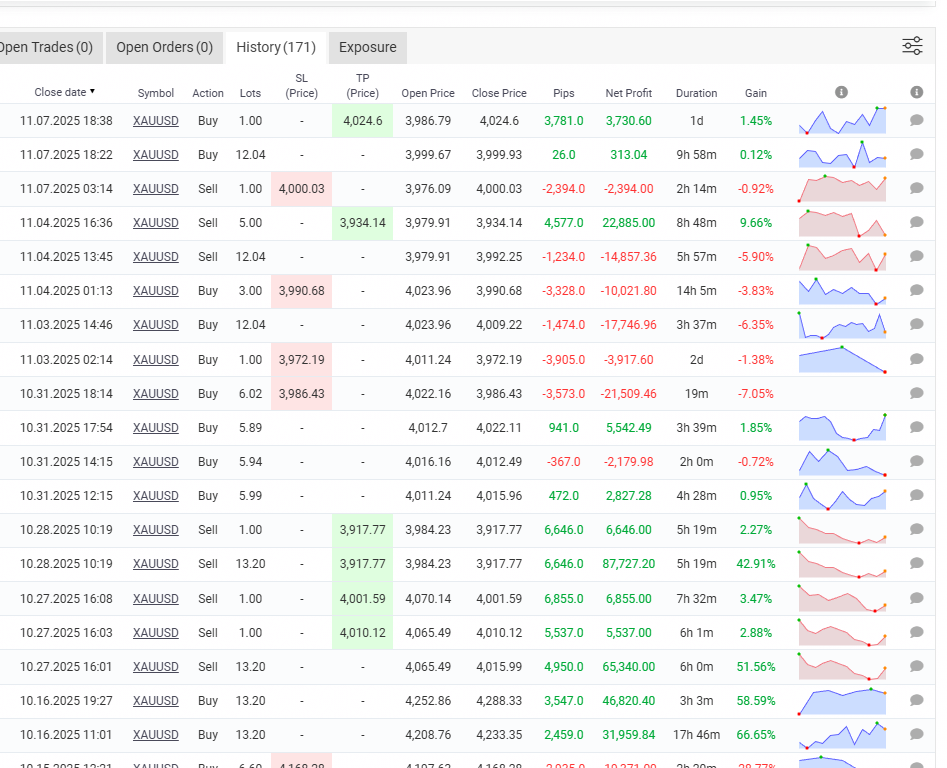The width and height of the screenshot is (947, 768).
Task: Click the info icon above the chart column
Action: pyautogui.click(x=841, y=92)
